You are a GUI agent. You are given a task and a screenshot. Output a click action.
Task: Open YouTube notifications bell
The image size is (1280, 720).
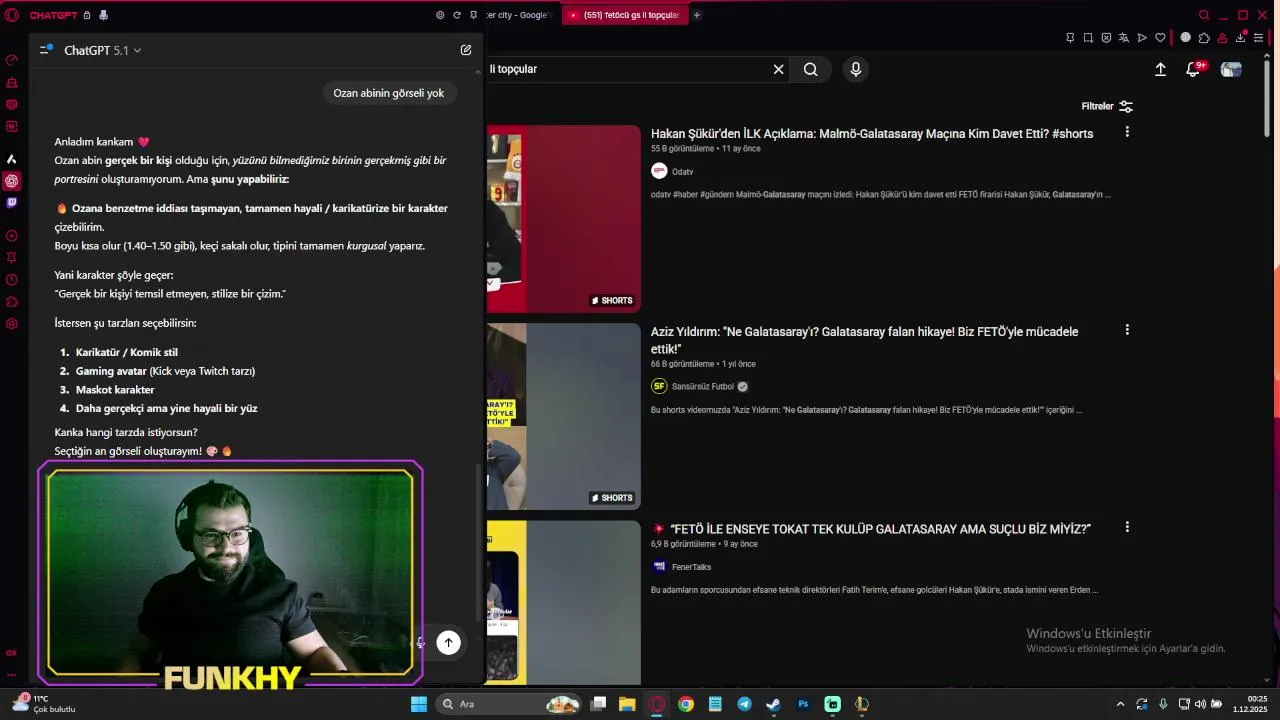point(1193,69)
